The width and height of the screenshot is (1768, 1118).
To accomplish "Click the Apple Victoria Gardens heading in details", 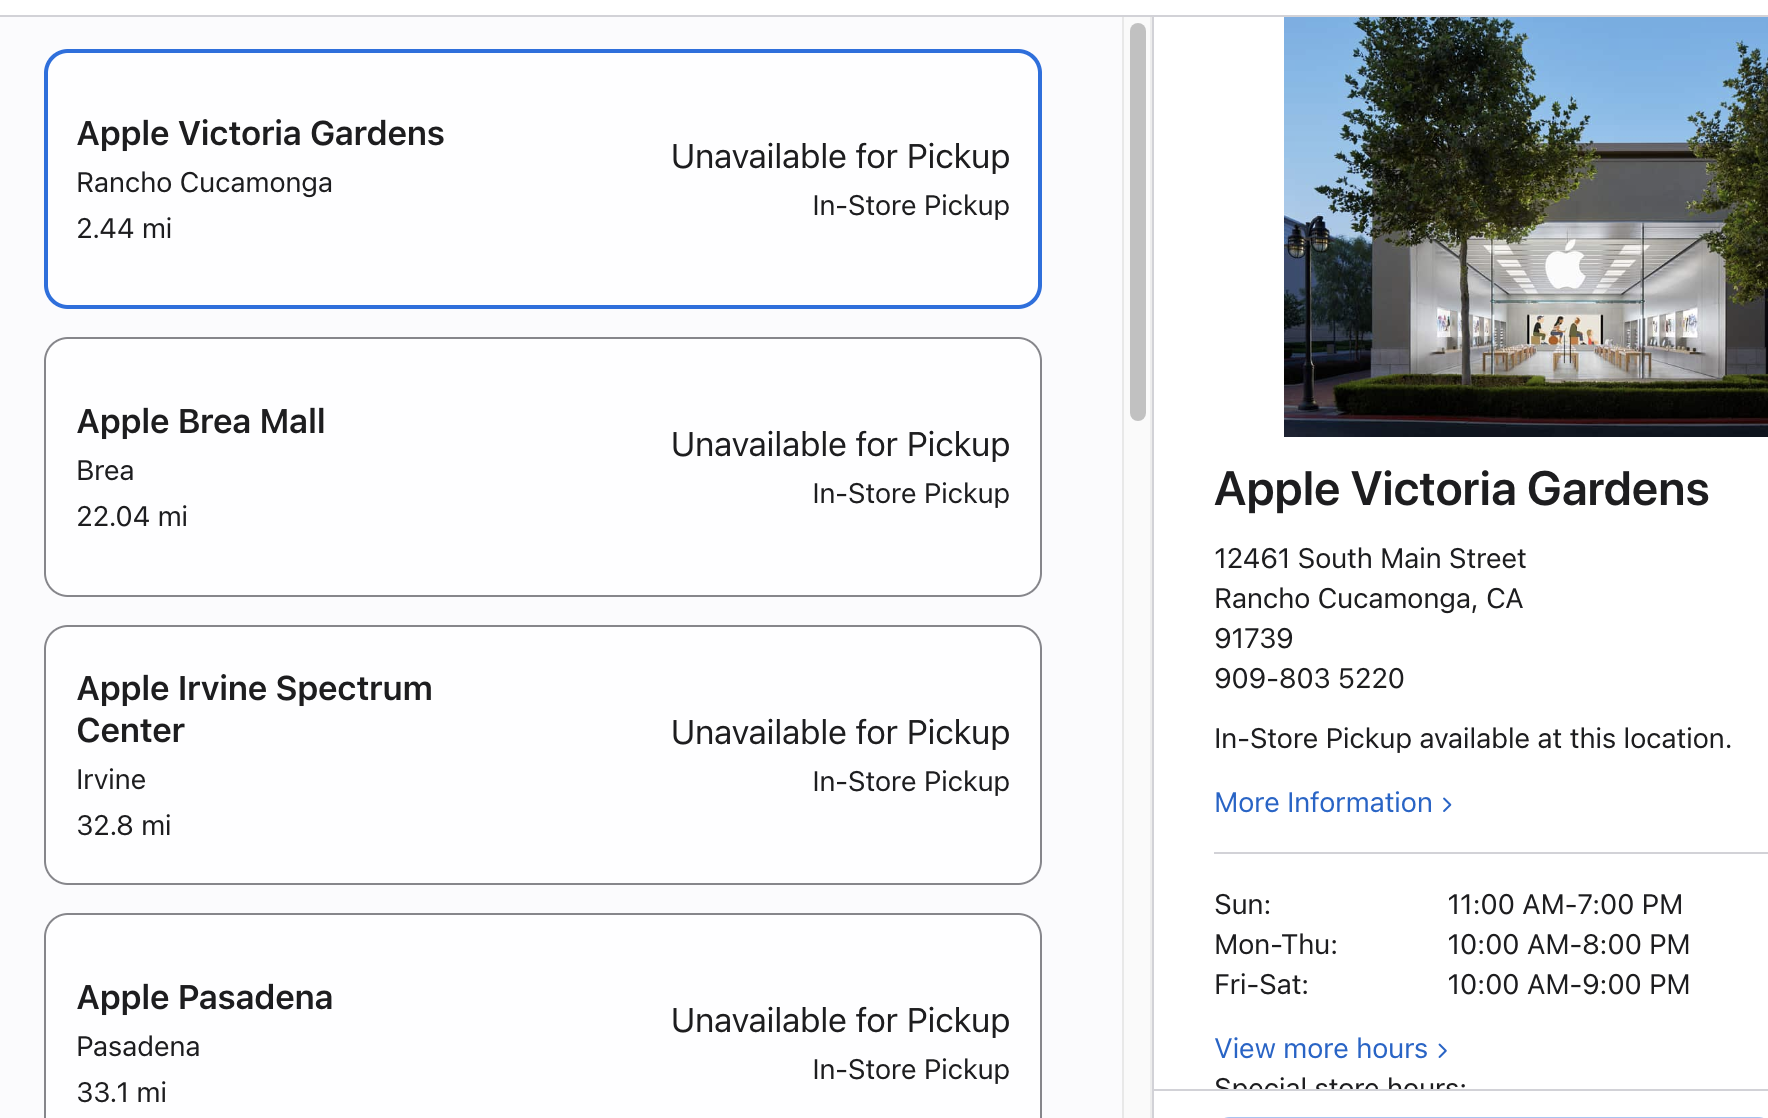I will (1461, 490).
